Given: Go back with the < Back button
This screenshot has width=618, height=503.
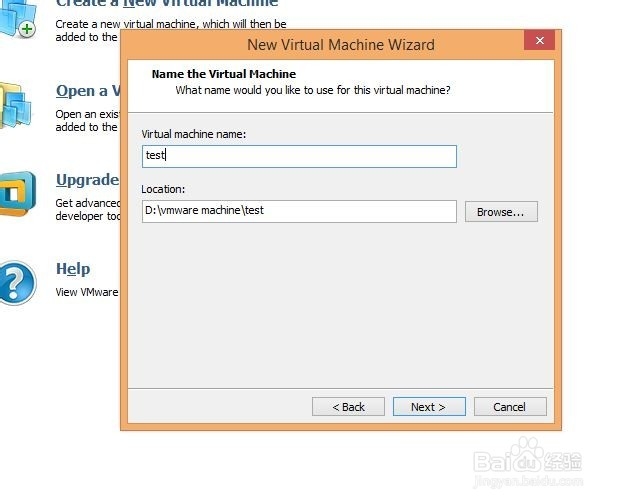Looking at the screenshot, I should [x=348, y=406].
